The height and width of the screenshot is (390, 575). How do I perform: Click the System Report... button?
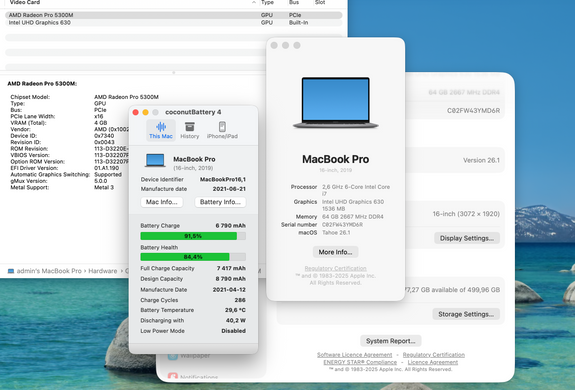point(391,341)
